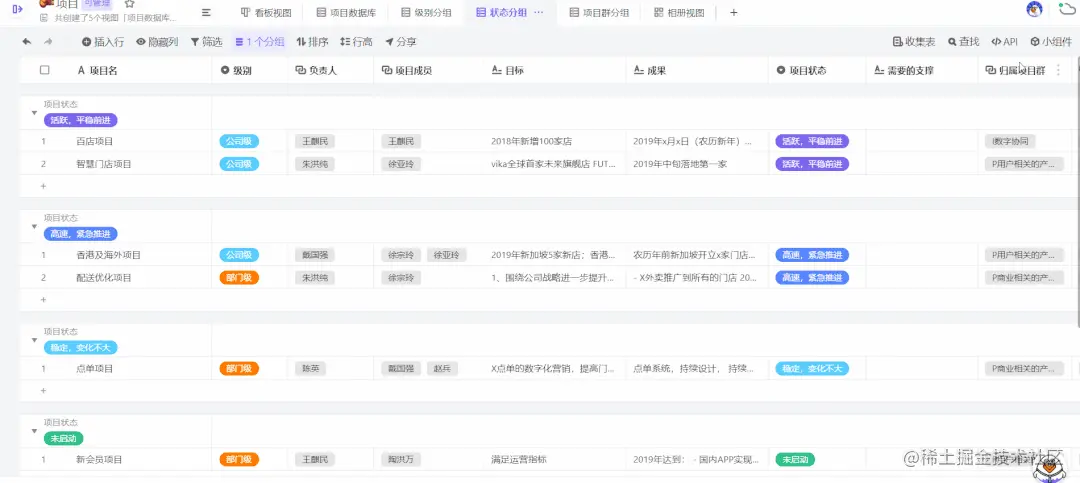Click the 项目状态 column header

tap(817, 70)
